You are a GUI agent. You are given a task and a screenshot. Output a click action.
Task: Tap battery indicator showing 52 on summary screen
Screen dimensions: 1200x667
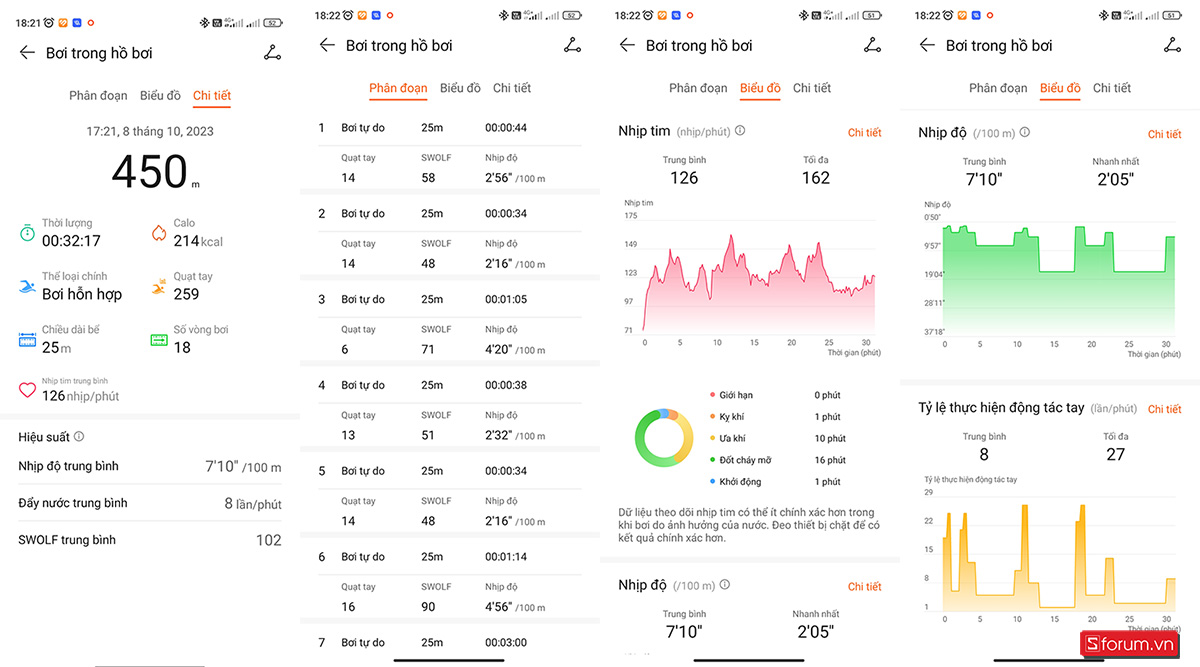(x=272, y=22)
